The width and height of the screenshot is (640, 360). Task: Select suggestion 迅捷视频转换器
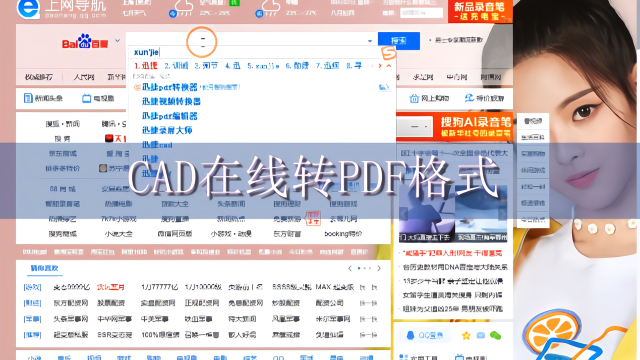pos(171,101)
